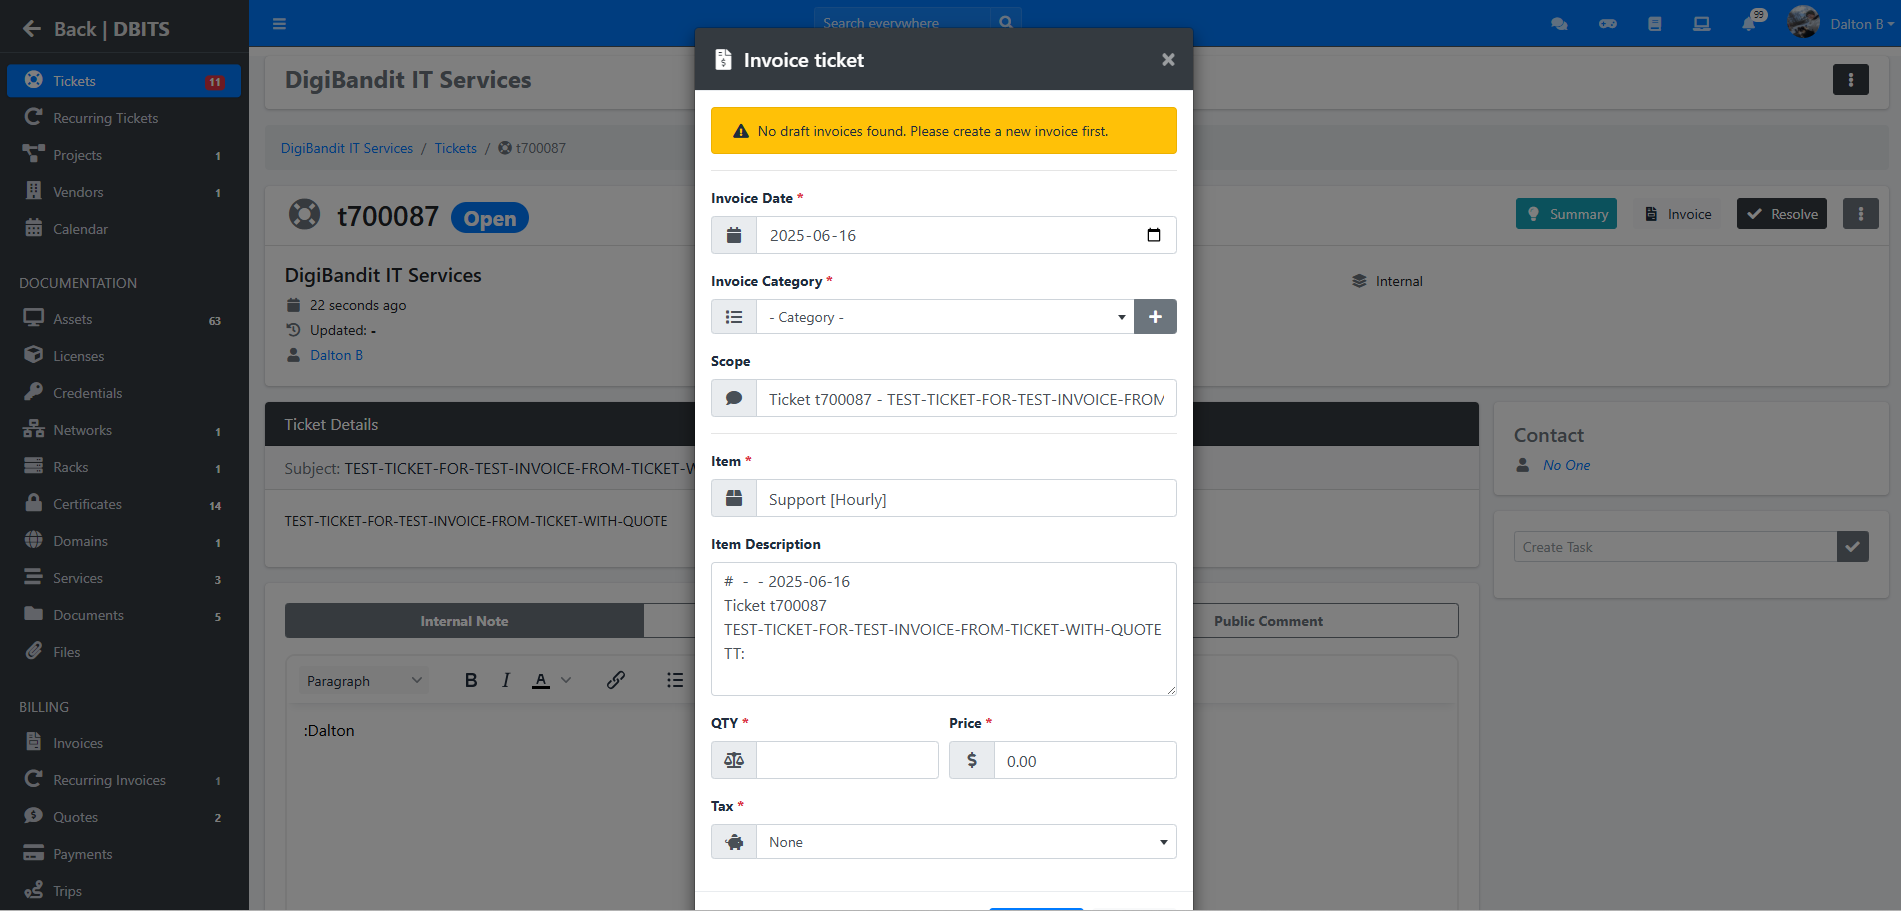Image resolution: width=1901 pixels, height=911 pixels.
Task: Click the Files paperclip icon
Action: tap(34, 651)
